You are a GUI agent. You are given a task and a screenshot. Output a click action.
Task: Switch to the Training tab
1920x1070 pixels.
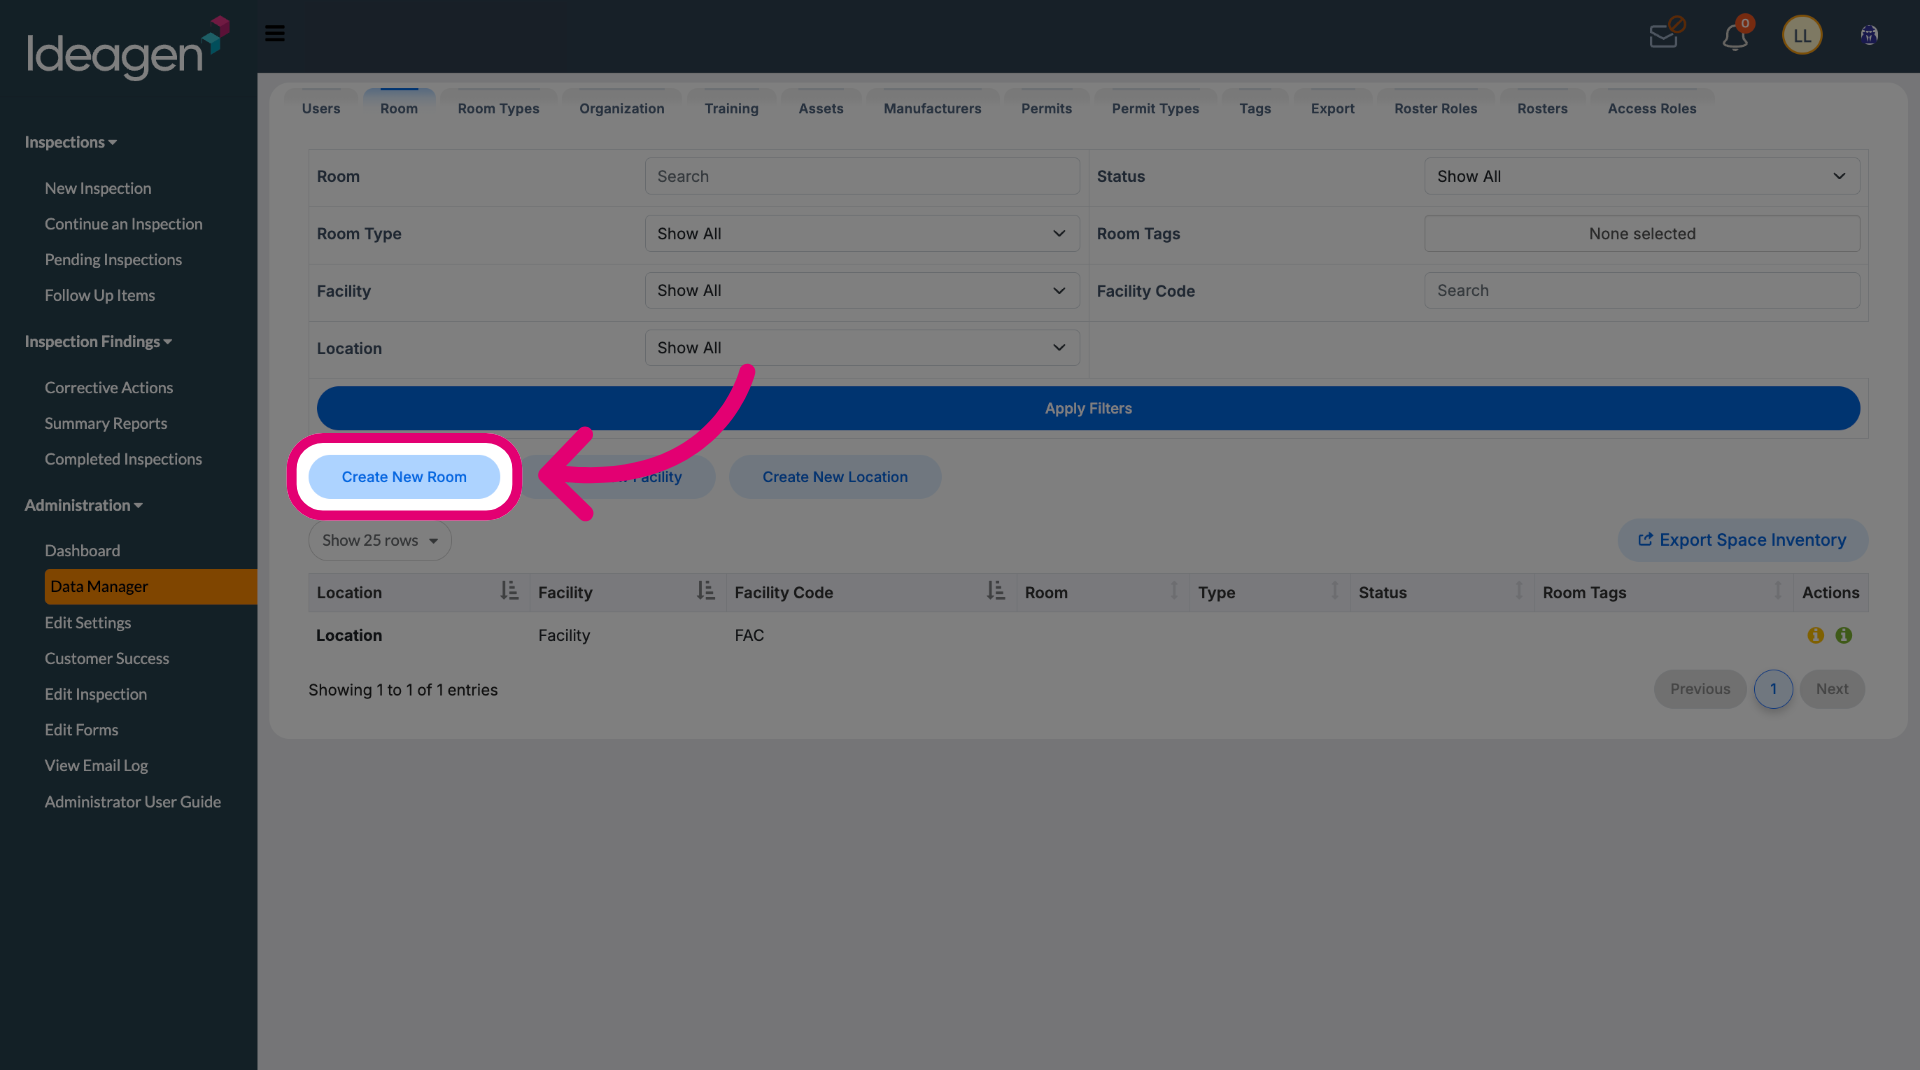pos(732,108)
